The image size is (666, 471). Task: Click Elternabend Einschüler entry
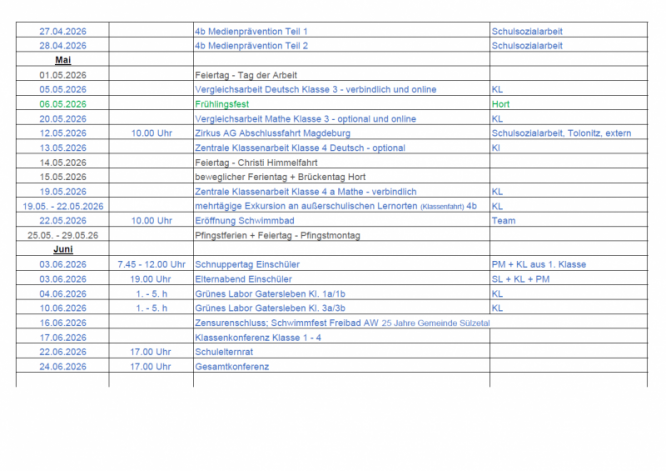pos(243,279)
